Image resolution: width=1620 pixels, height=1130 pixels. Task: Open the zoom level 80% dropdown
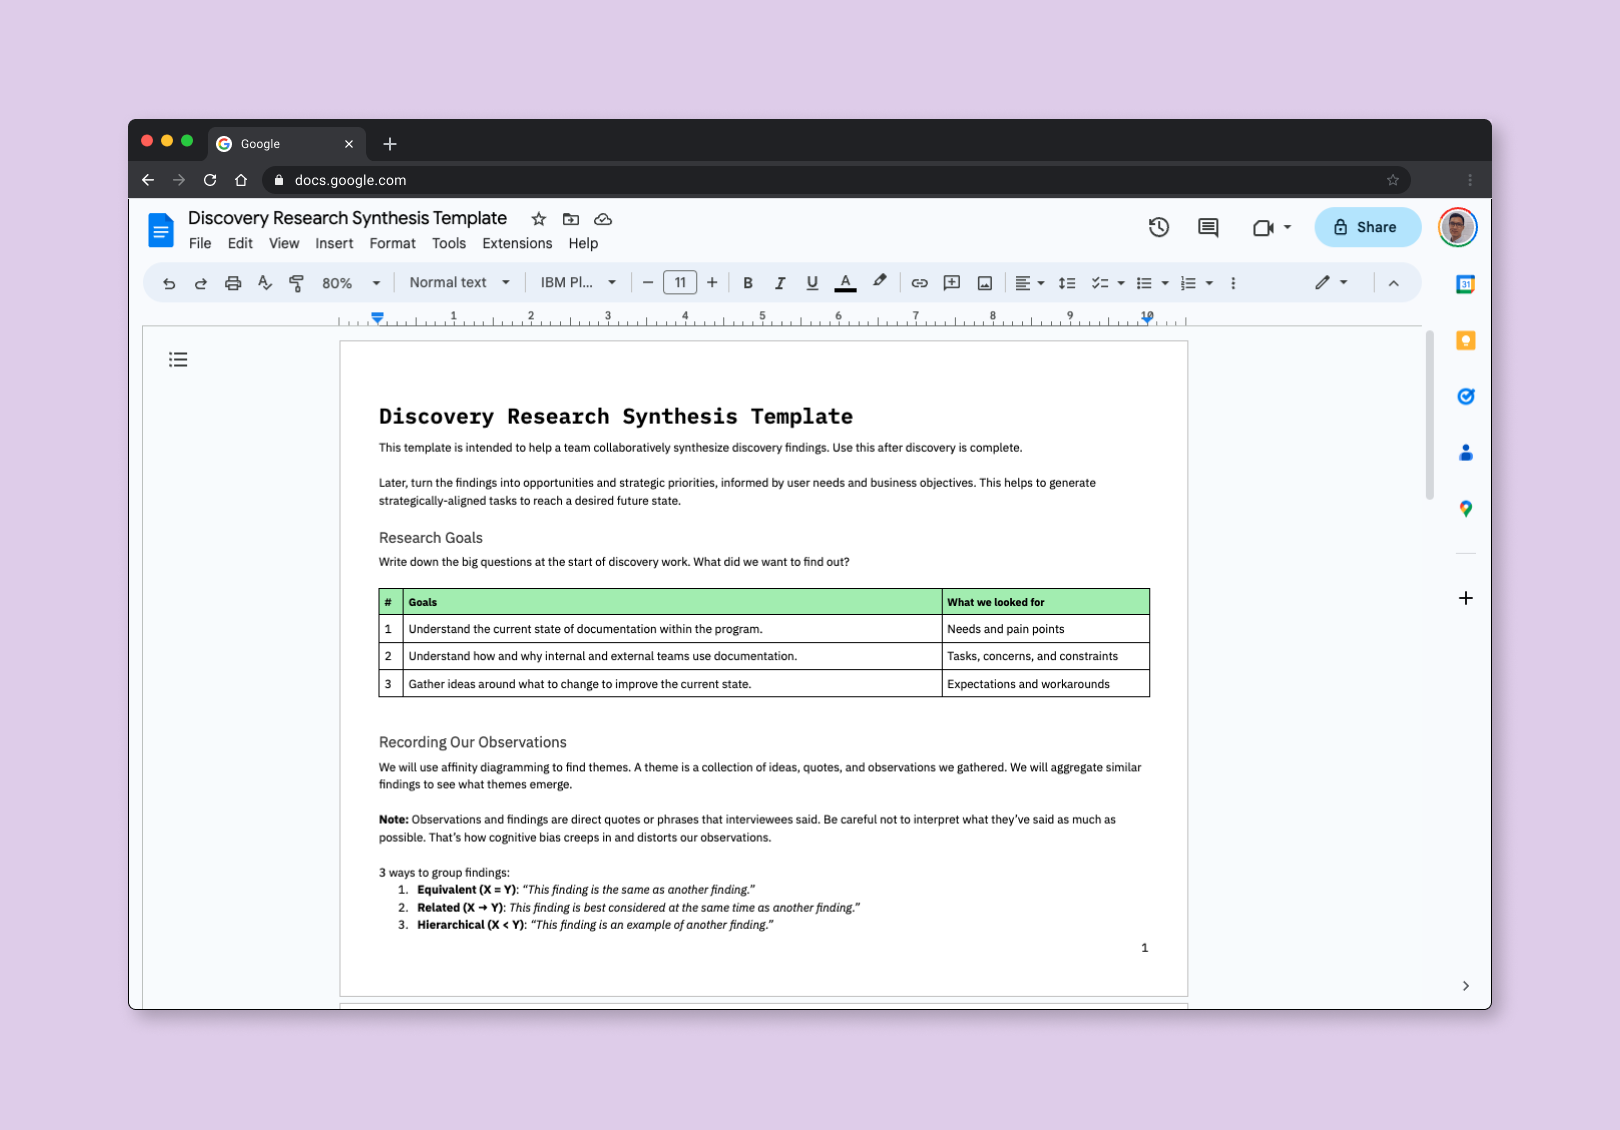(350, 283)
